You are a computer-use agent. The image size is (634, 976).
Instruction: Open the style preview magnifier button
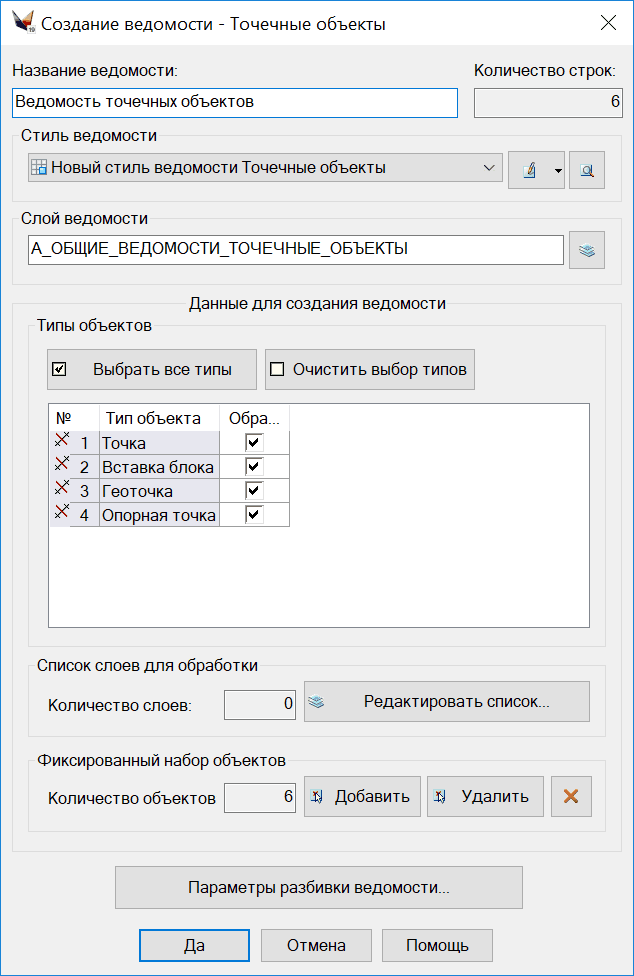pos(587,171)
